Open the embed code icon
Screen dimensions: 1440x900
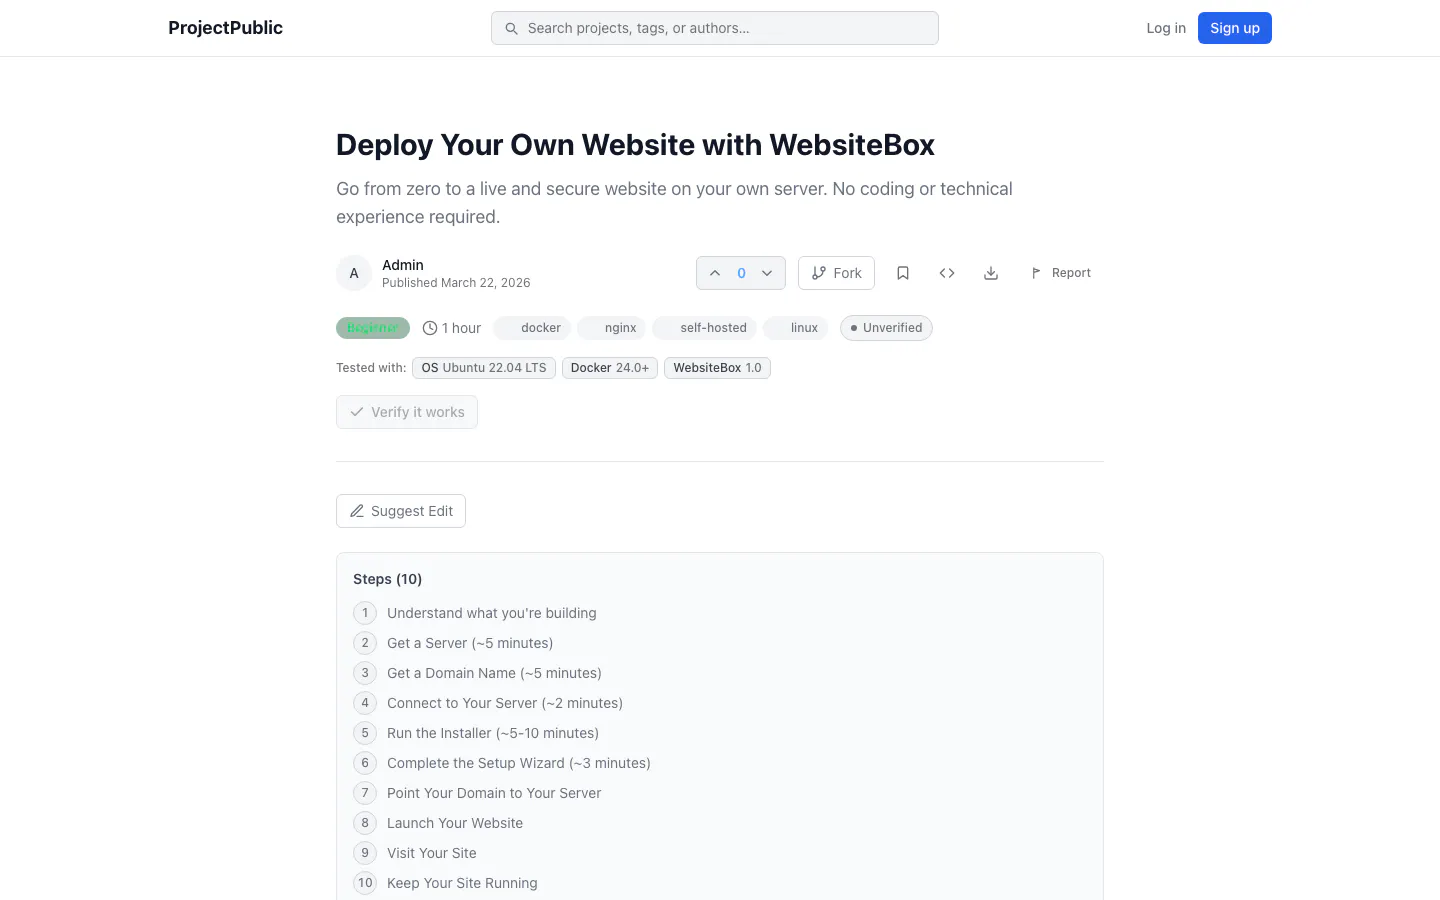947,273
